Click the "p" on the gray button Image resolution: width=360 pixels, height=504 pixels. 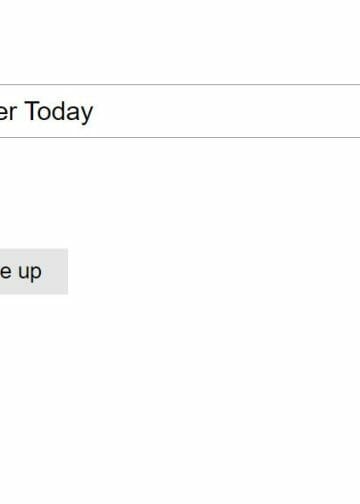(x=36, y=274)
